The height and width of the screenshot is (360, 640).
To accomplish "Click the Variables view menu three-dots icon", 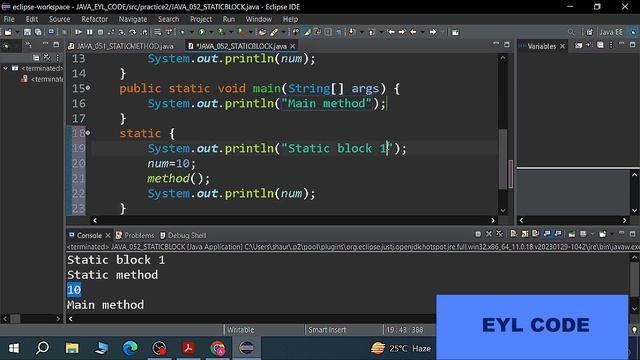I will pyautogui.click(x=611, y=45).
